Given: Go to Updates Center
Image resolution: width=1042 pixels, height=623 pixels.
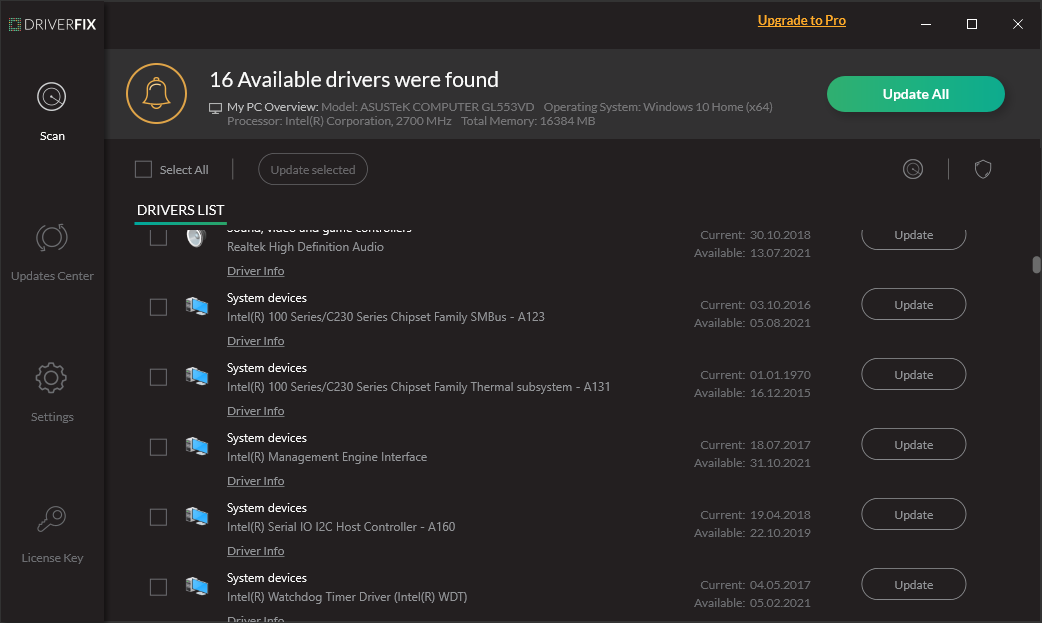Looking at the screenshot, I should pos(52,238).
